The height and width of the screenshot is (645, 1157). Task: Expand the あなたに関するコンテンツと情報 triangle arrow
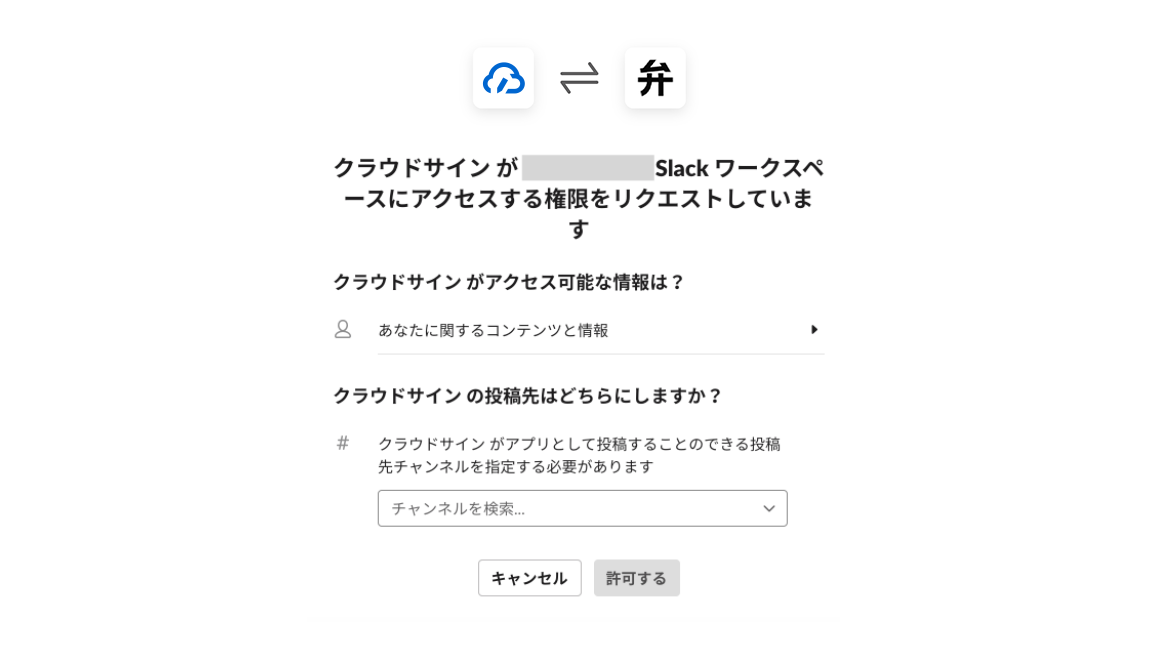pos(814,329)
